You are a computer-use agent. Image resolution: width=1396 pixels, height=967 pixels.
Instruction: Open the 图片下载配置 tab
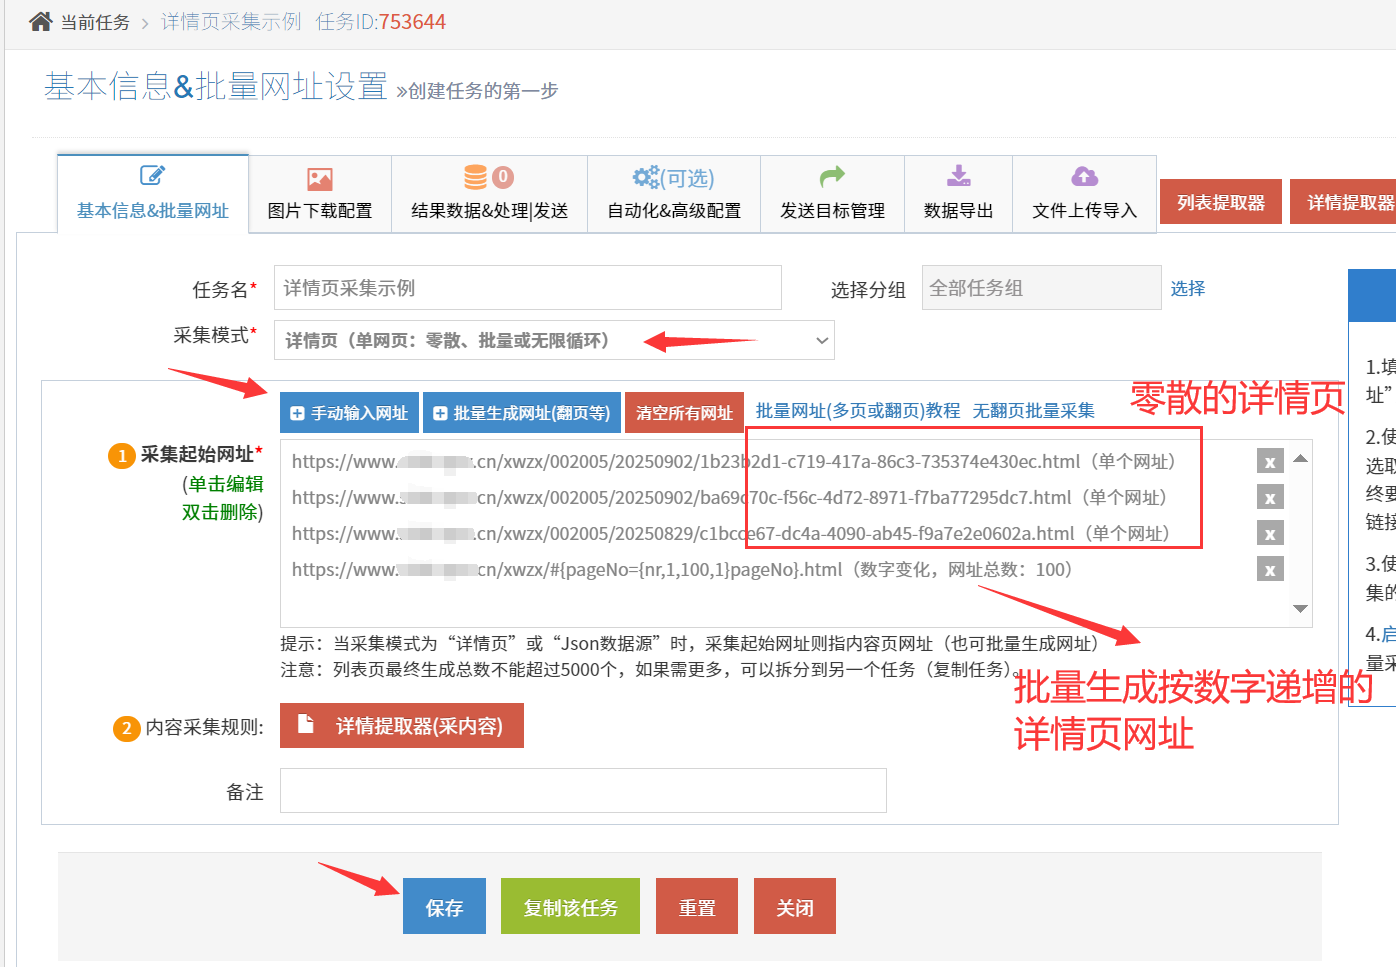click(x=320, y=195)
